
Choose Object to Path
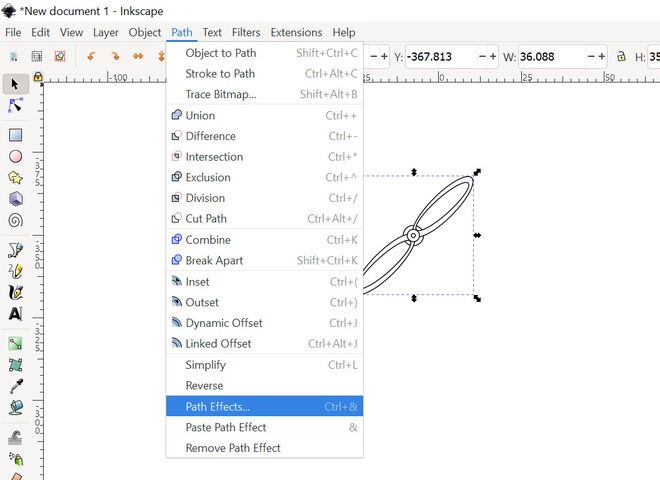pos(265,53)
